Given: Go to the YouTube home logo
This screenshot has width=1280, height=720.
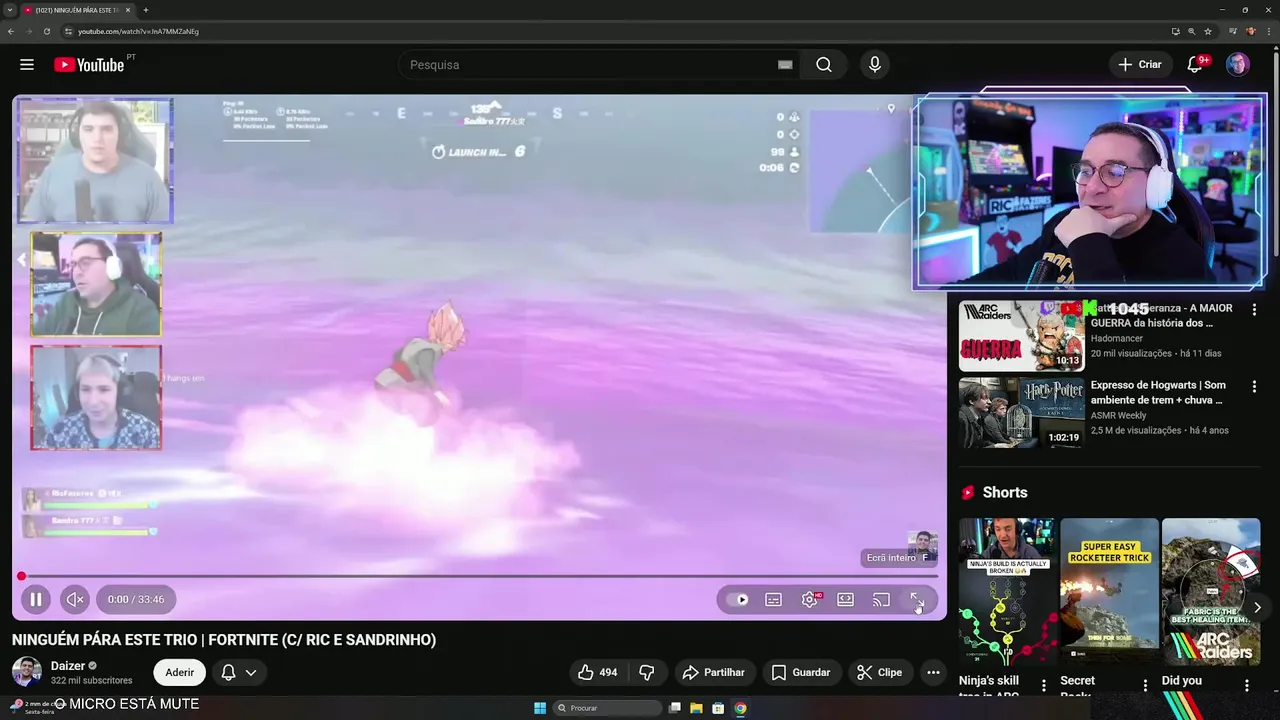Looking at the screenshot, I should [91, 65].
